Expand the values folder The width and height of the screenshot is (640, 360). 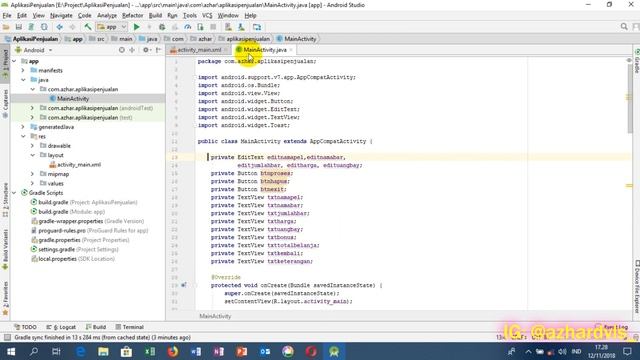pyautogui.click(x=33, y=183)
